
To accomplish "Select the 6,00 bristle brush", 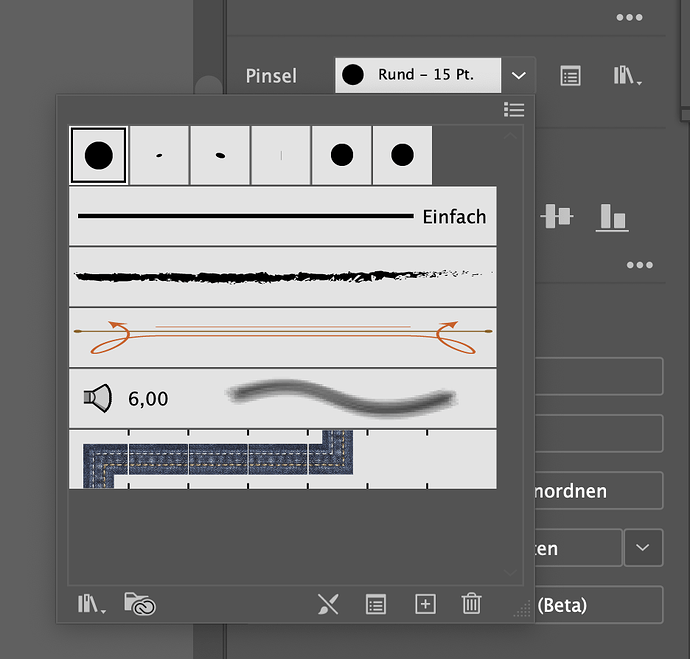I will (x=282, y=399).
